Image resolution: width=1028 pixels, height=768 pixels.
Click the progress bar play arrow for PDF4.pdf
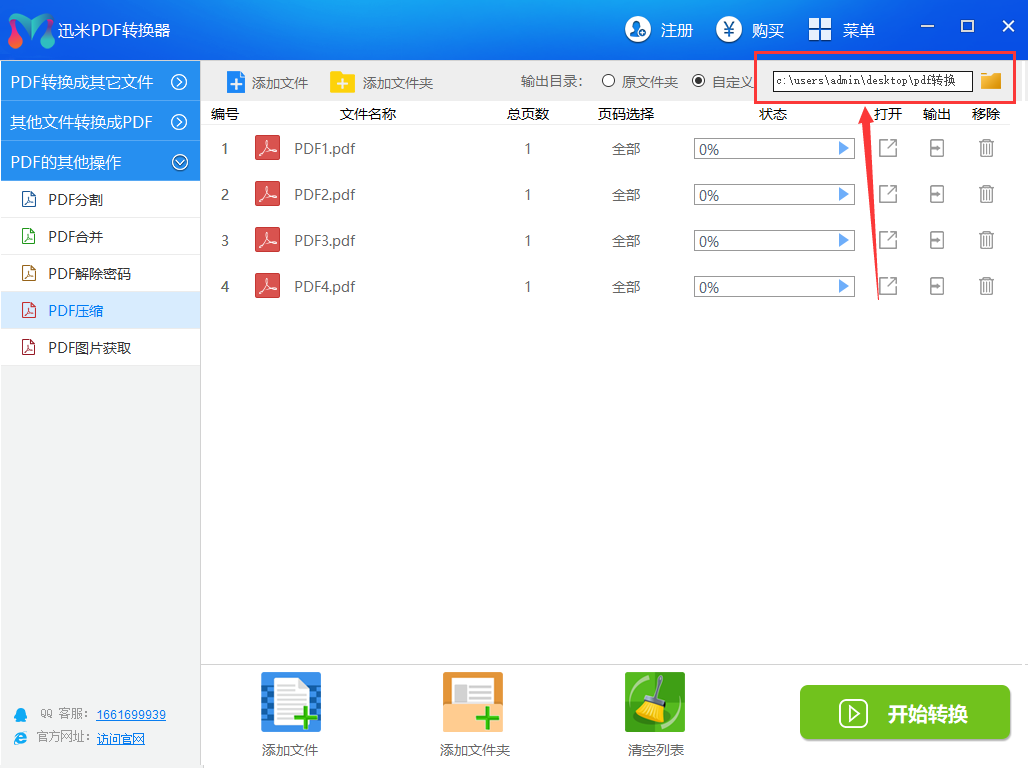pos(844,287)
